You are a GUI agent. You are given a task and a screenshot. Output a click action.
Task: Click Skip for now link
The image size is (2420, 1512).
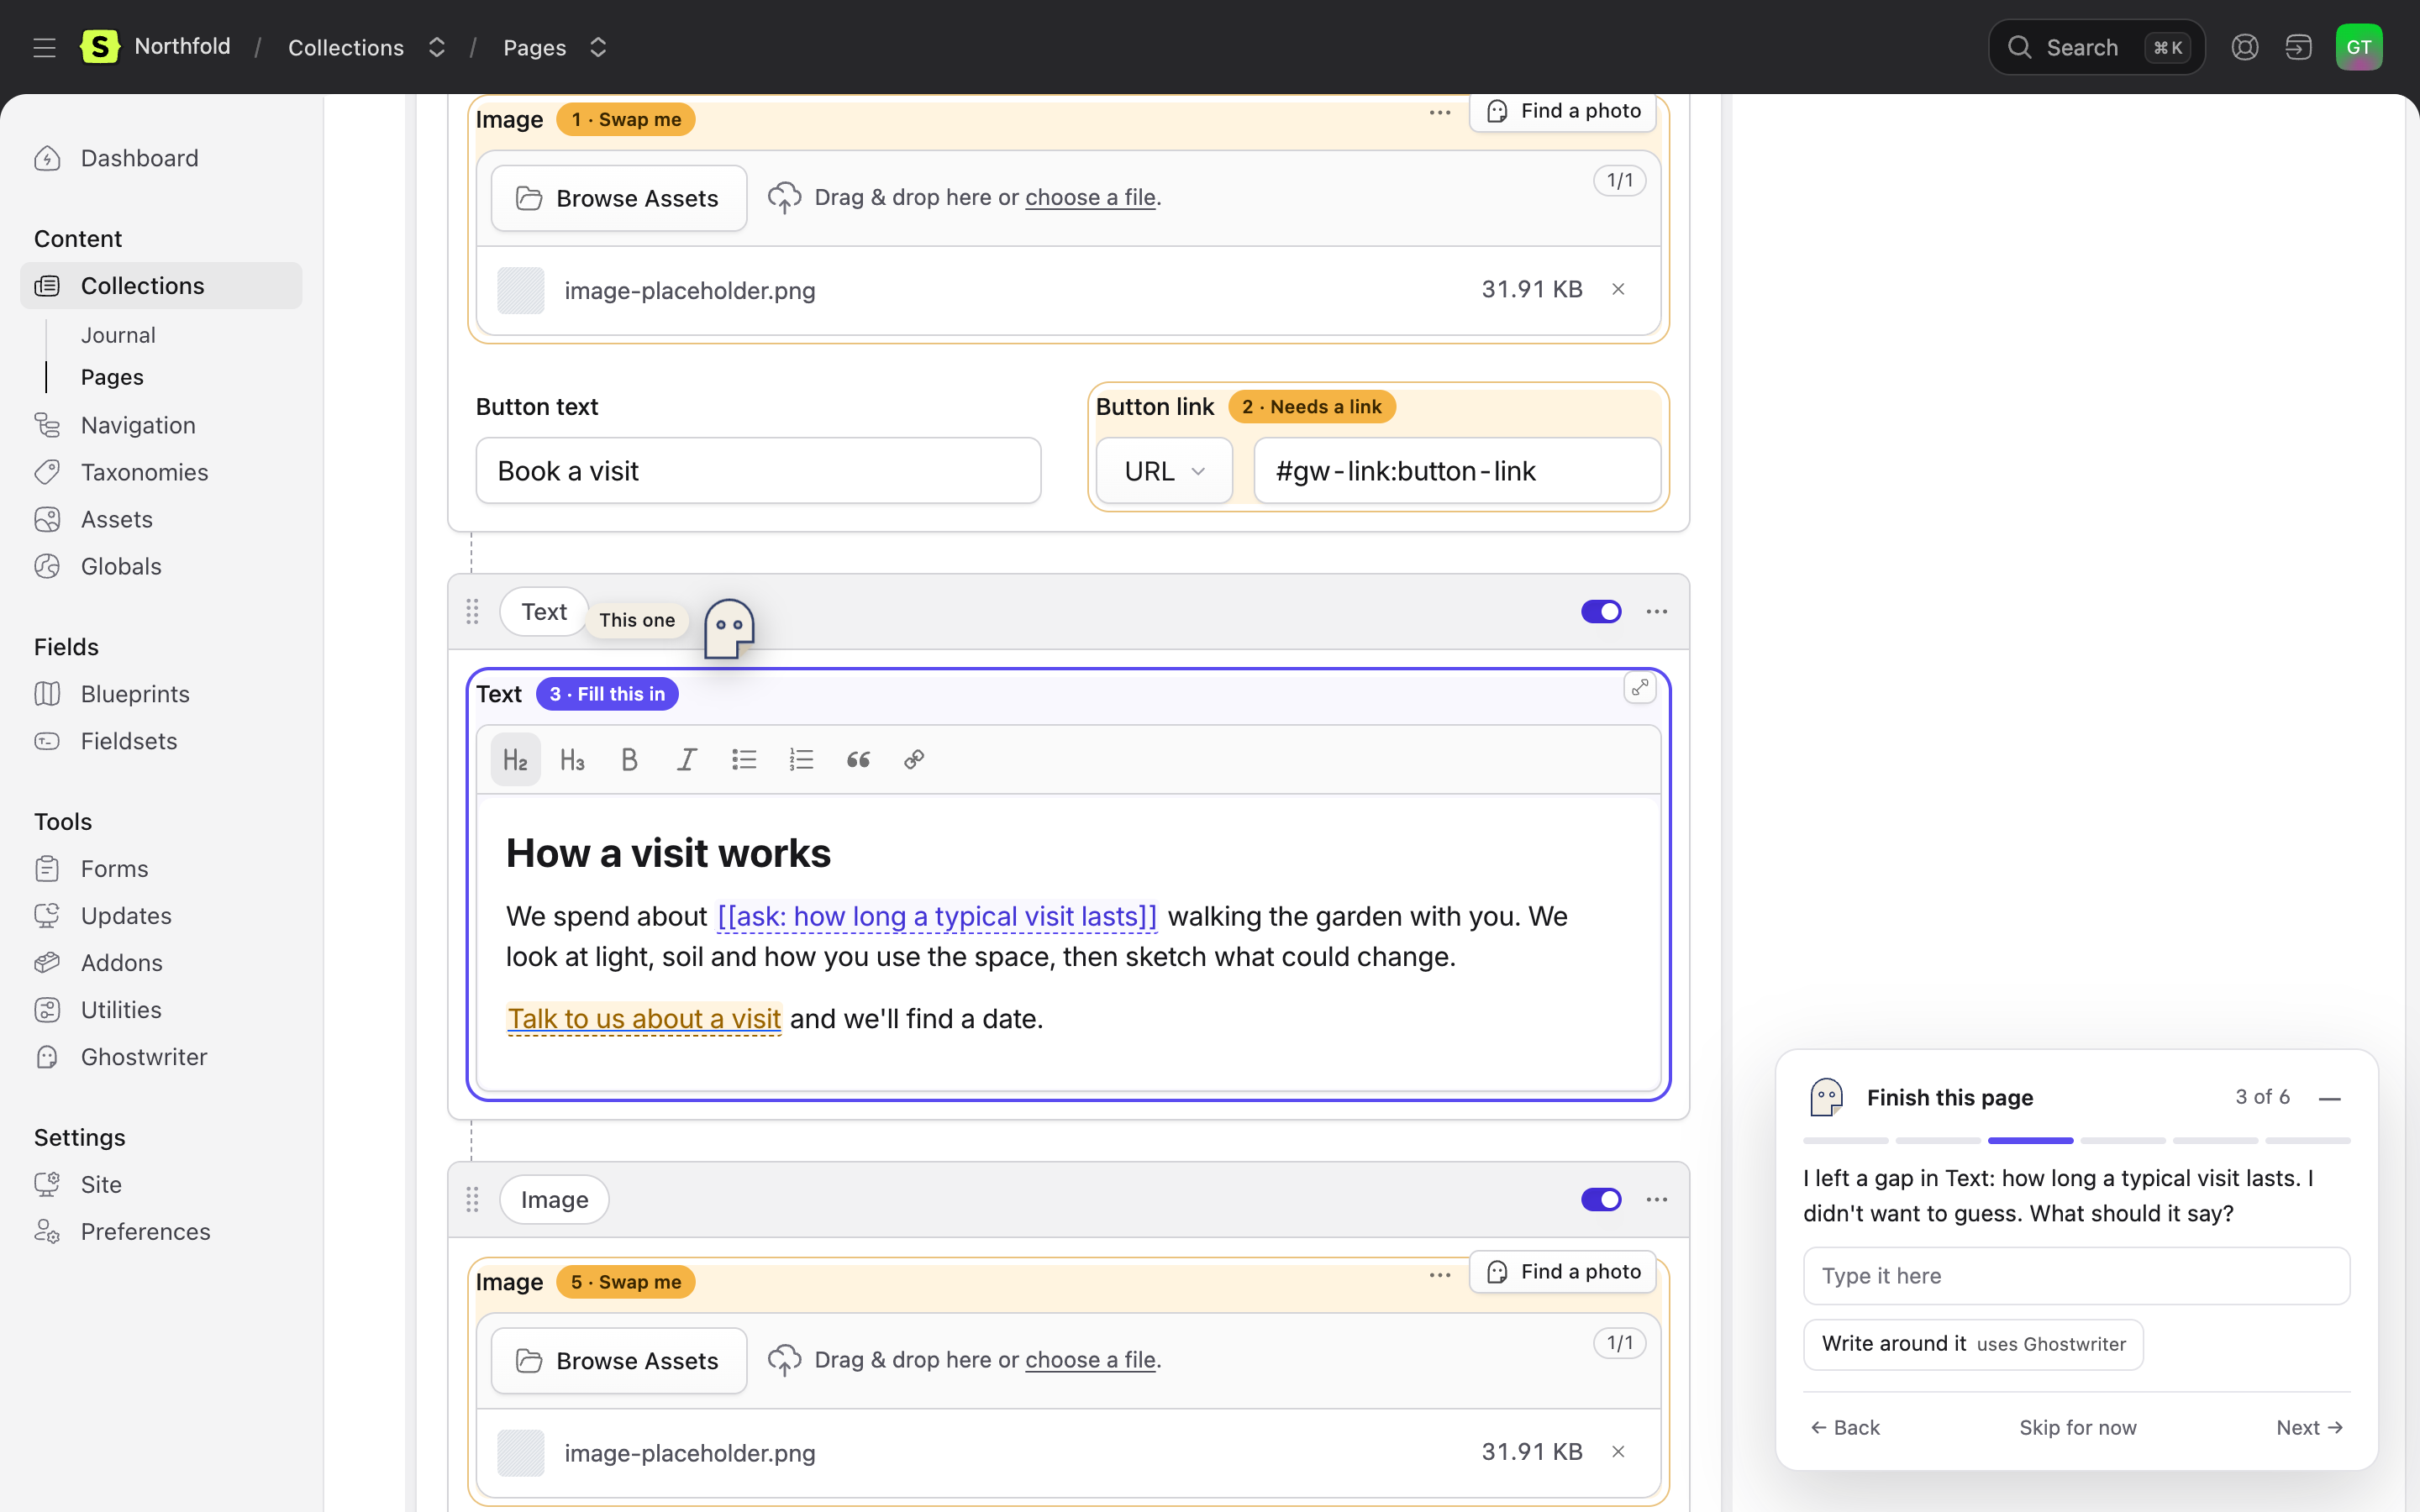click(2078, 1428)
